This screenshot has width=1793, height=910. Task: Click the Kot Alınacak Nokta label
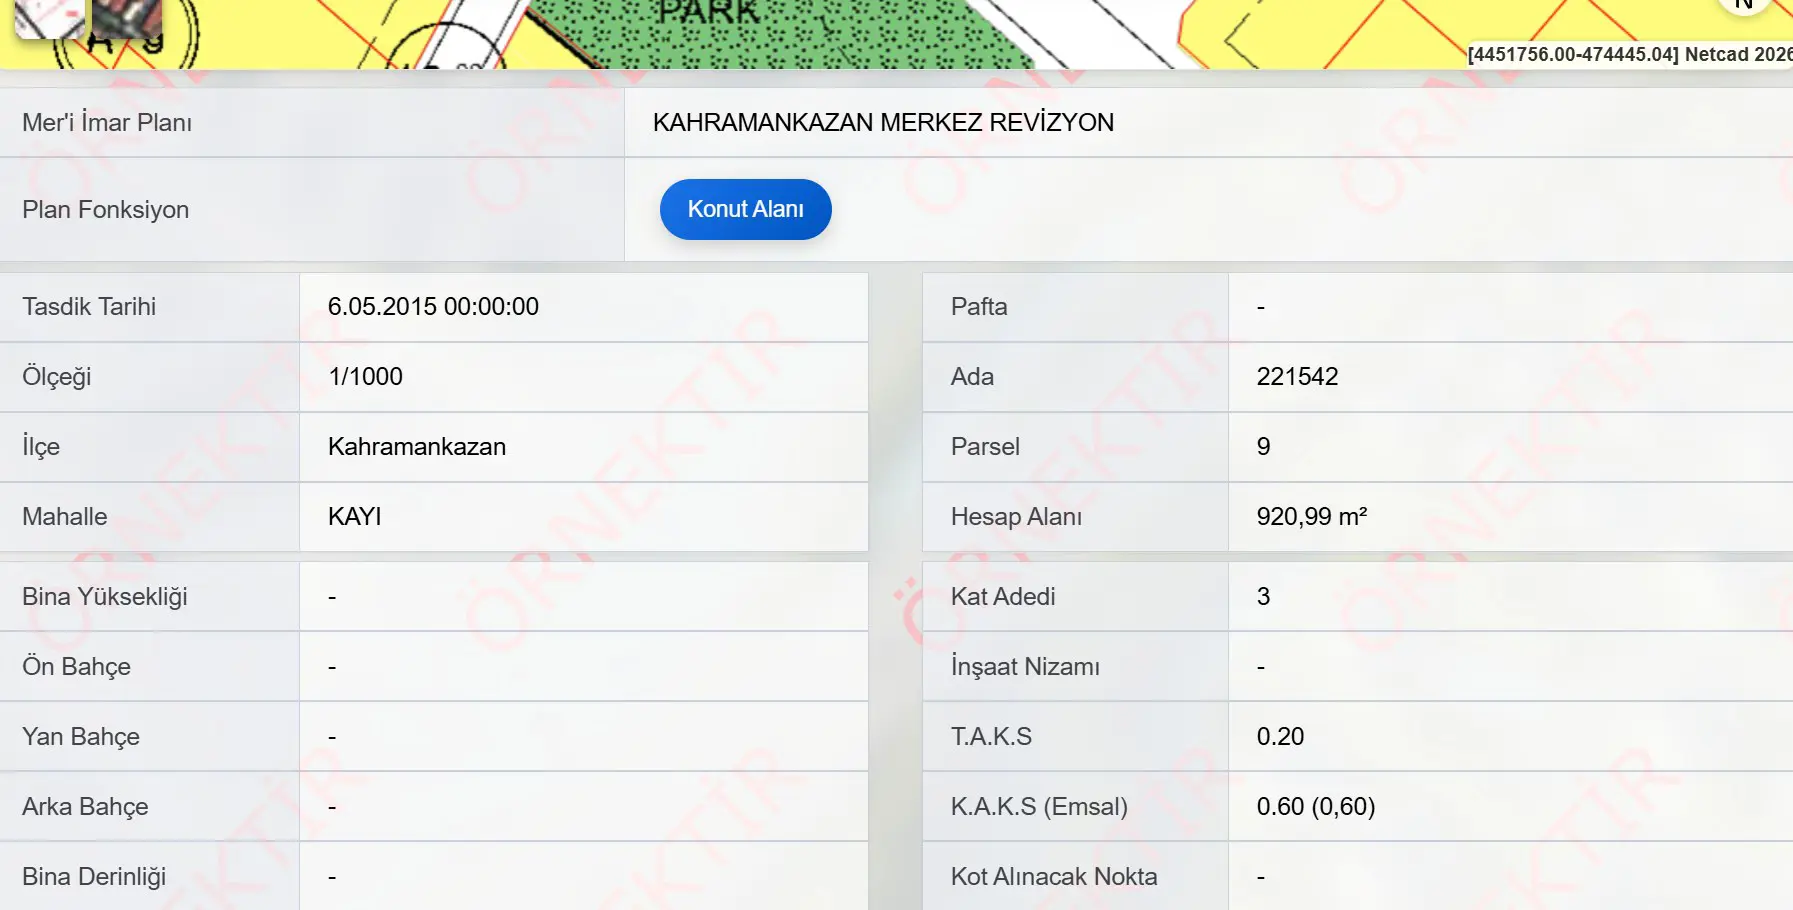tap(1054, 876)
